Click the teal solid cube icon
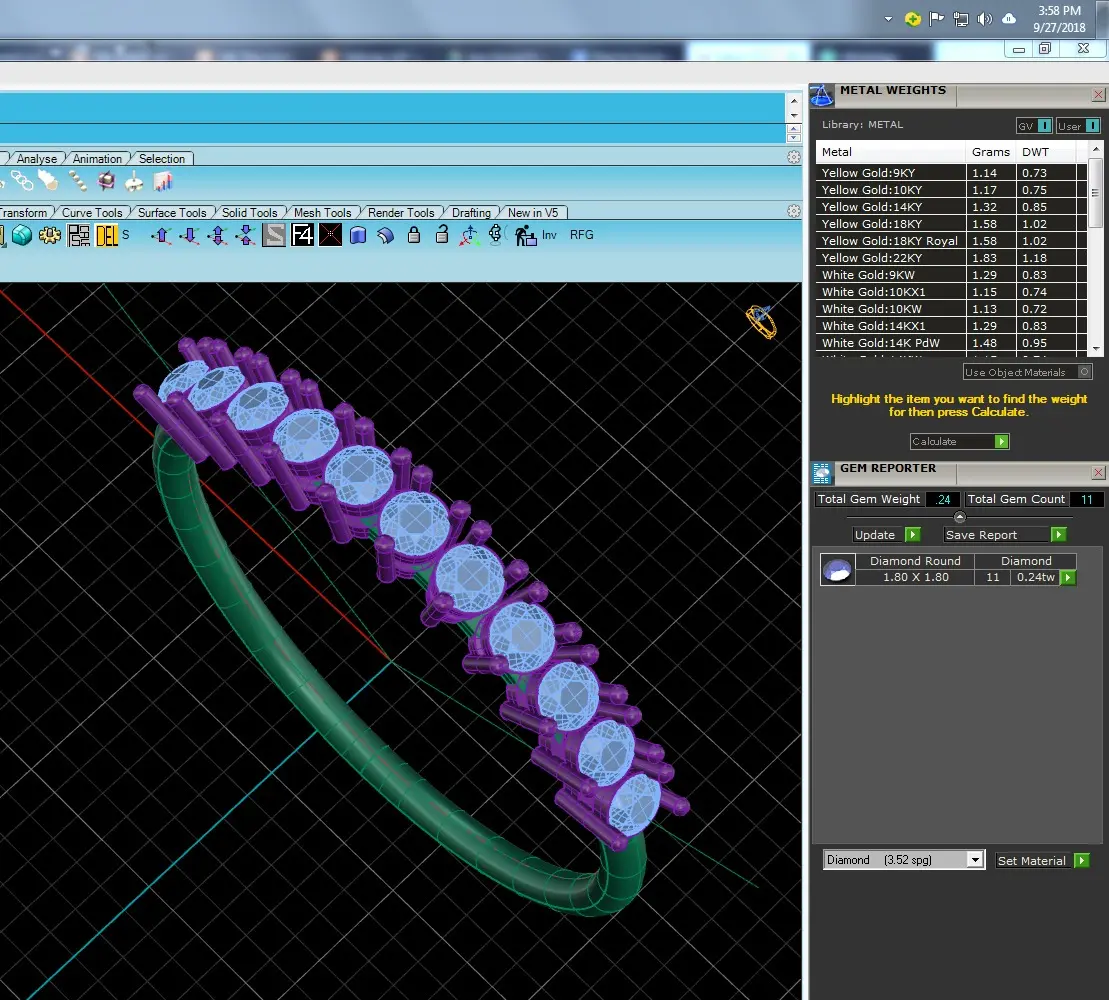1109x1000 pixels. click(x=22, y=235)
